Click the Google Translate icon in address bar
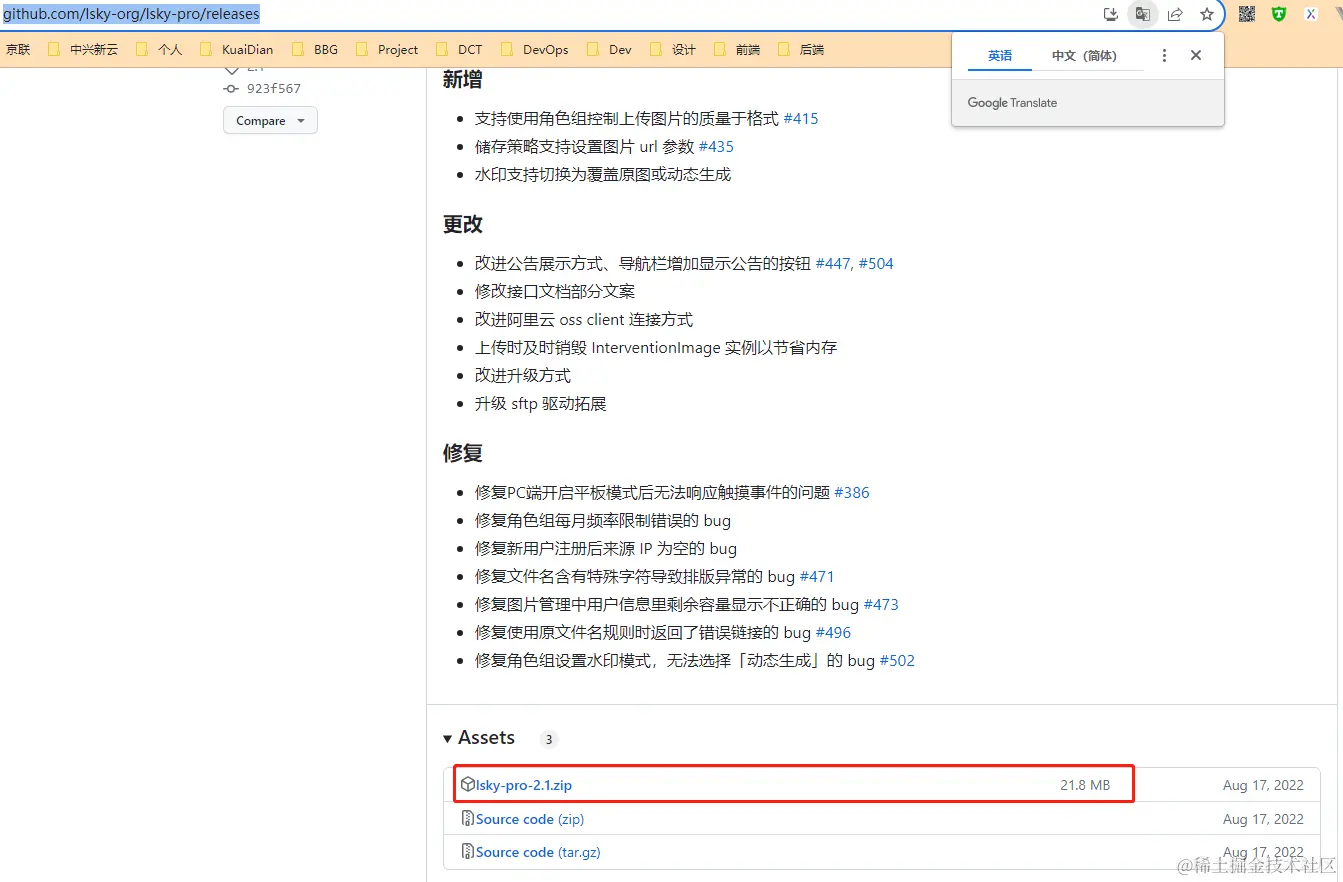The image size is (1343, 882). pos(1142,14)
